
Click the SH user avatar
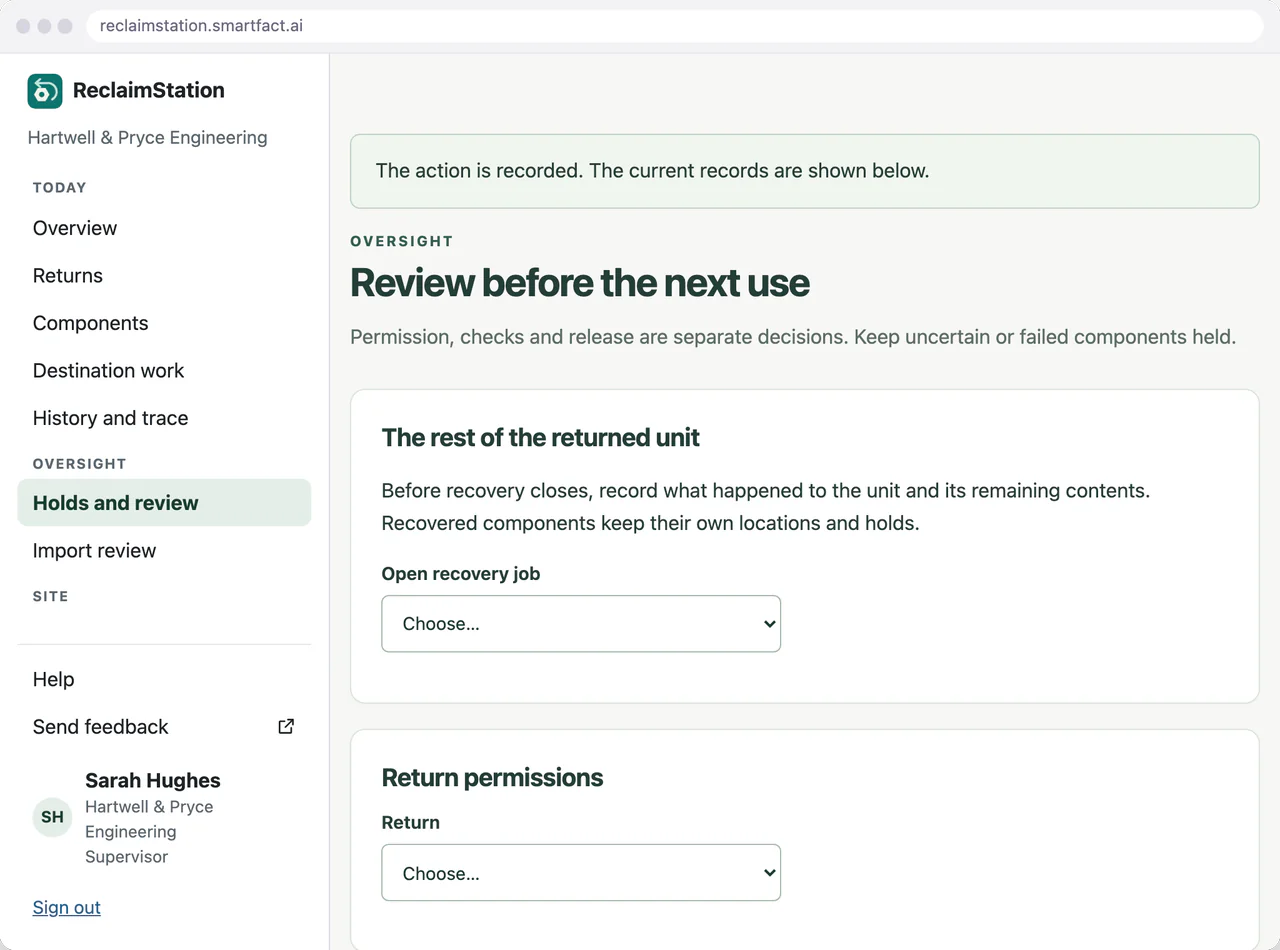52,817
